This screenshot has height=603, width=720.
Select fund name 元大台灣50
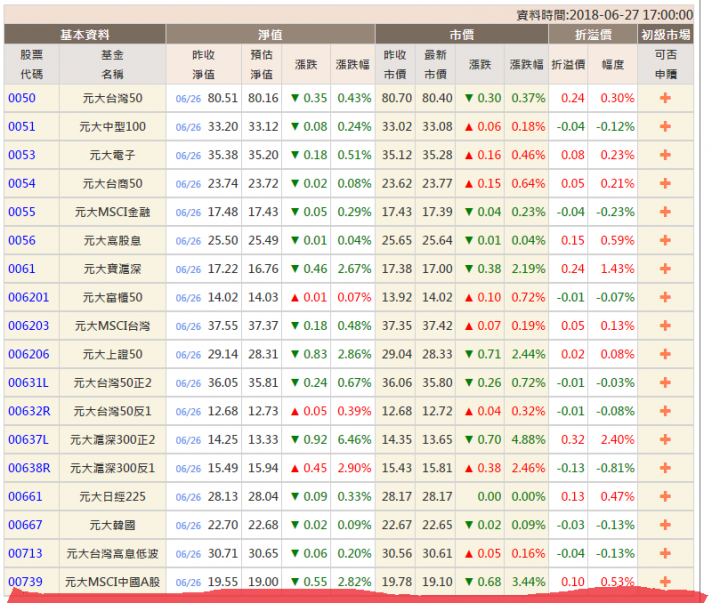[x=112, y=98]
